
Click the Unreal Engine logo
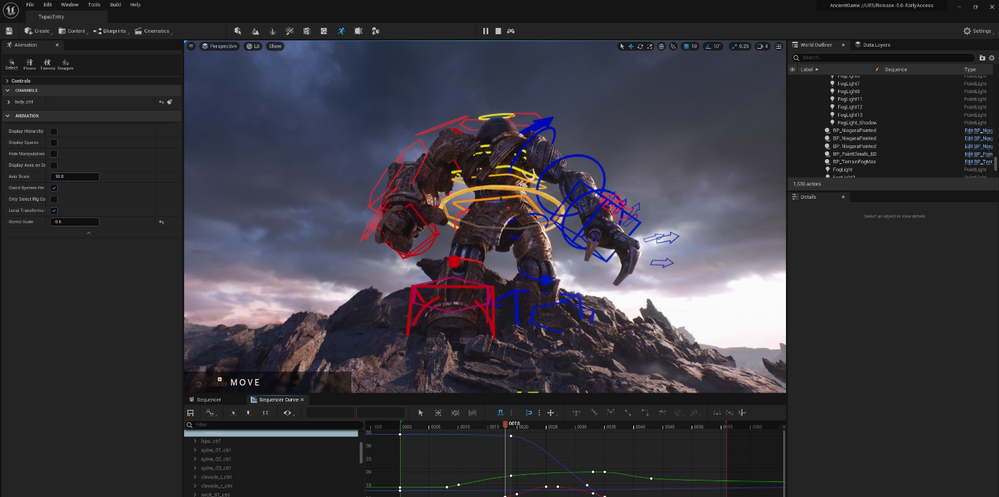click(x=10, y=10)
